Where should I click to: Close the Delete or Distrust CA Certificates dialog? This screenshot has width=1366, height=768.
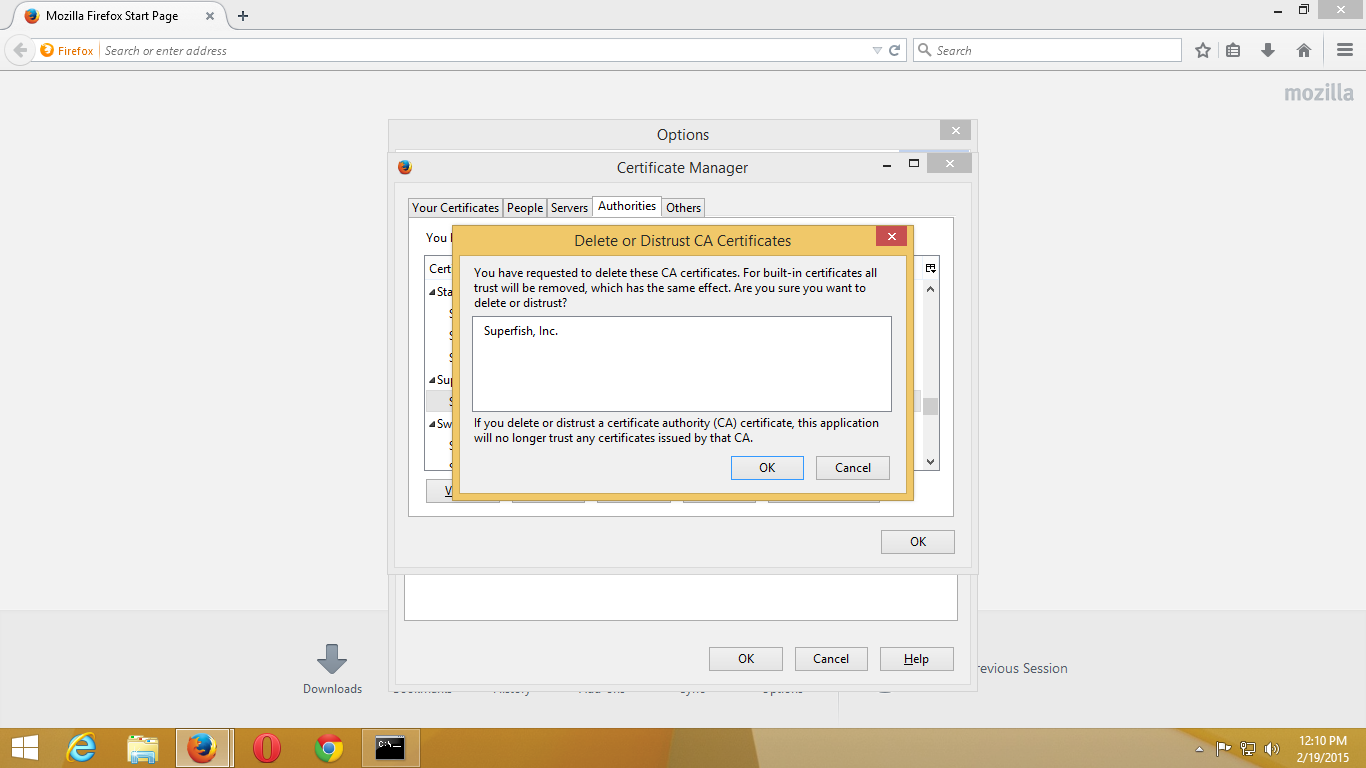[x=891, y=236]
